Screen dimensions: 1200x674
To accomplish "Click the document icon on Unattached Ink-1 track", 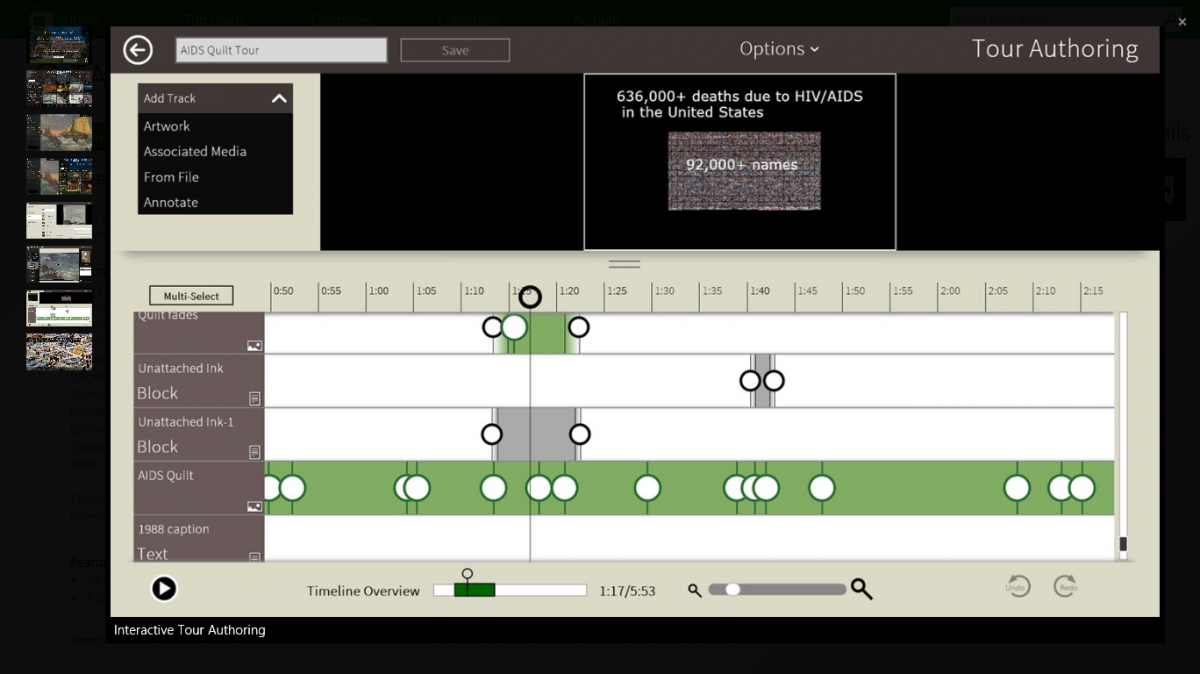I will (x=255, y=452).
